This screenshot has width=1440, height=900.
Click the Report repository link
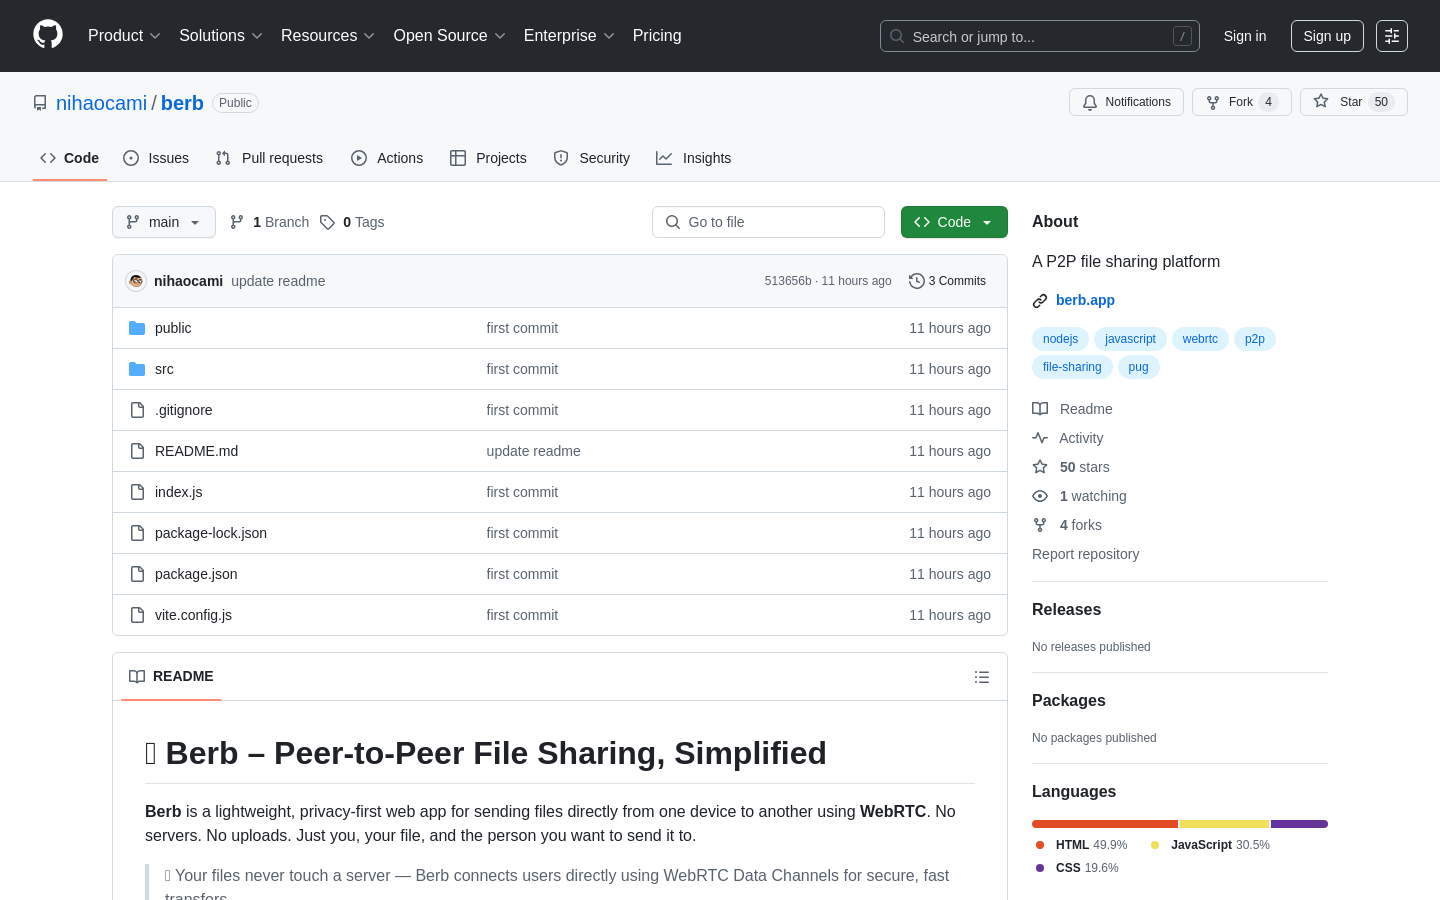point(1085,554)
